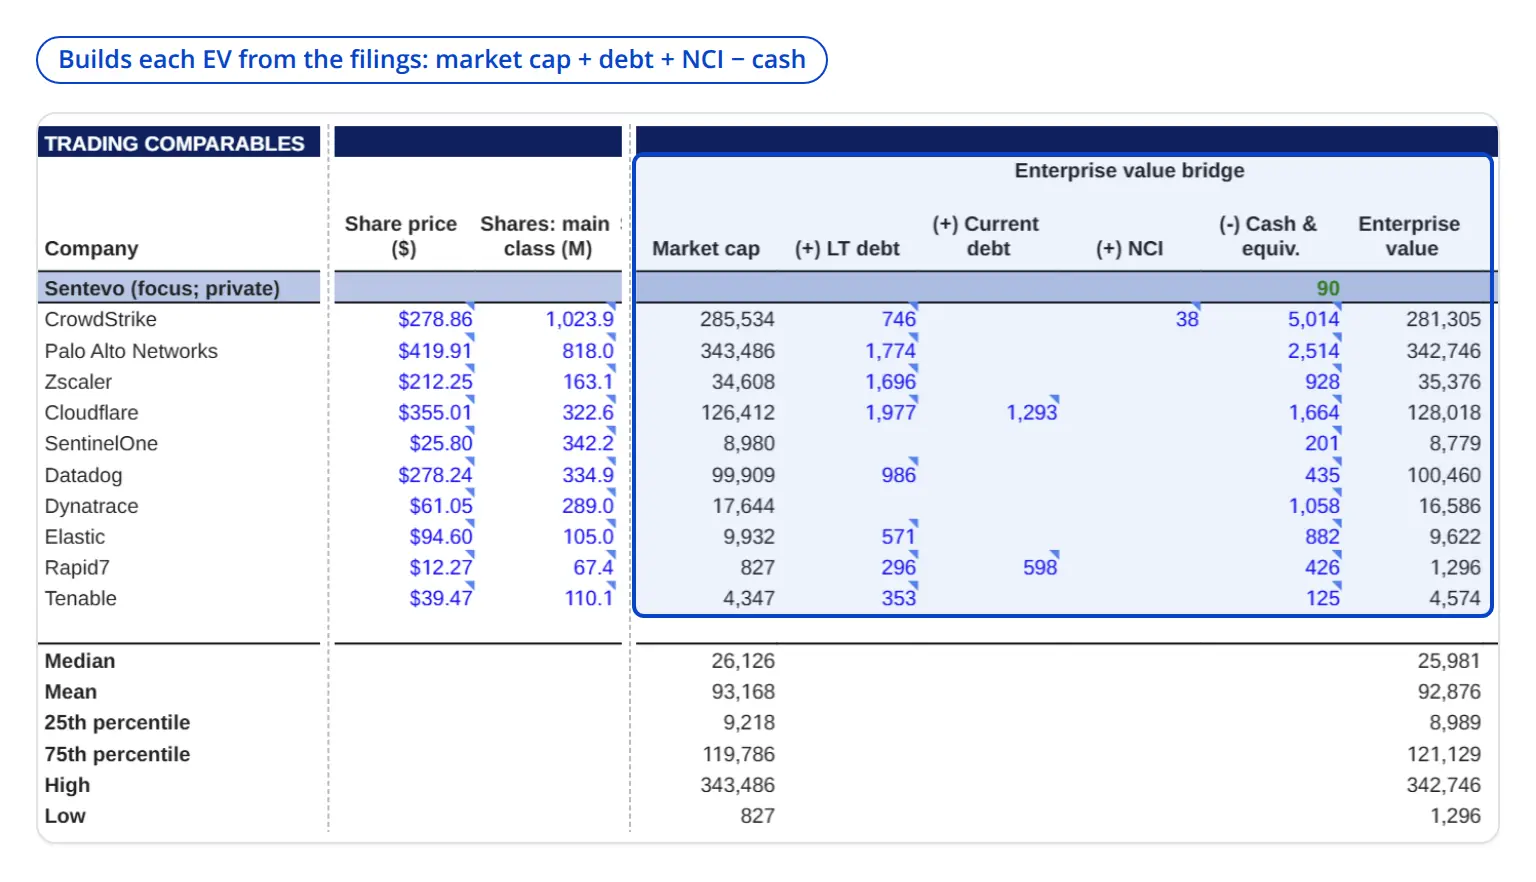Click the "Sentevo (focus; private)" row label
The image size is (1536, 882).
click(162, 288)
